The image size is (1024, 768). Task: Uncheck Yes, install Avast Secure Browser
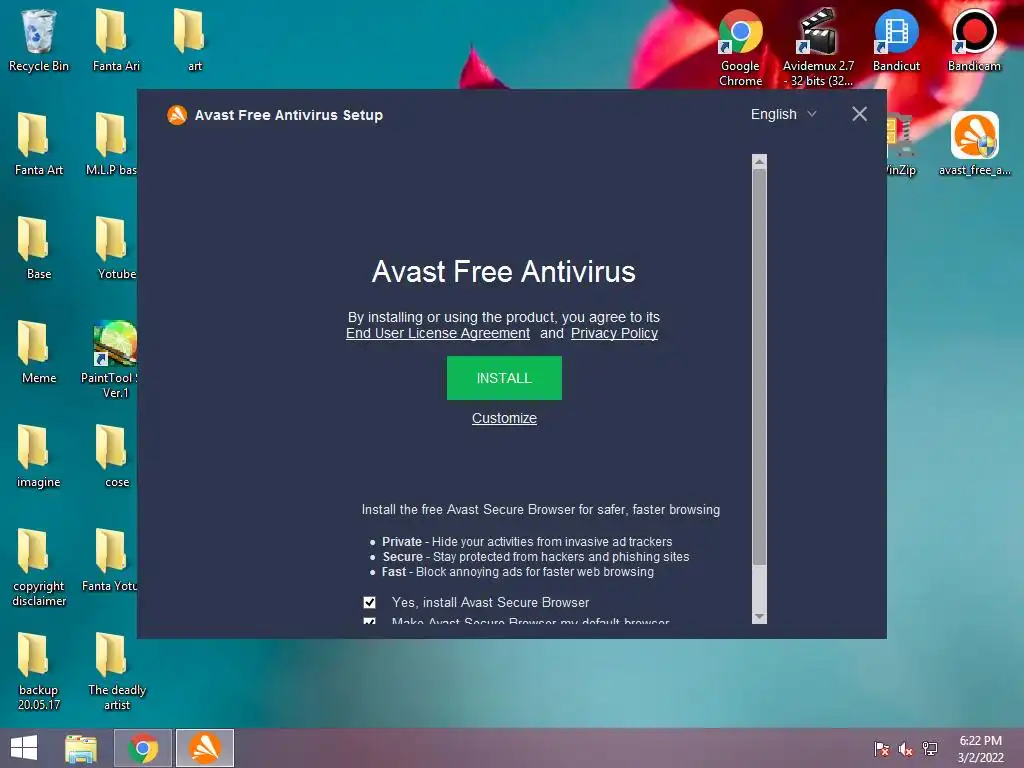[x=370, y=602]
